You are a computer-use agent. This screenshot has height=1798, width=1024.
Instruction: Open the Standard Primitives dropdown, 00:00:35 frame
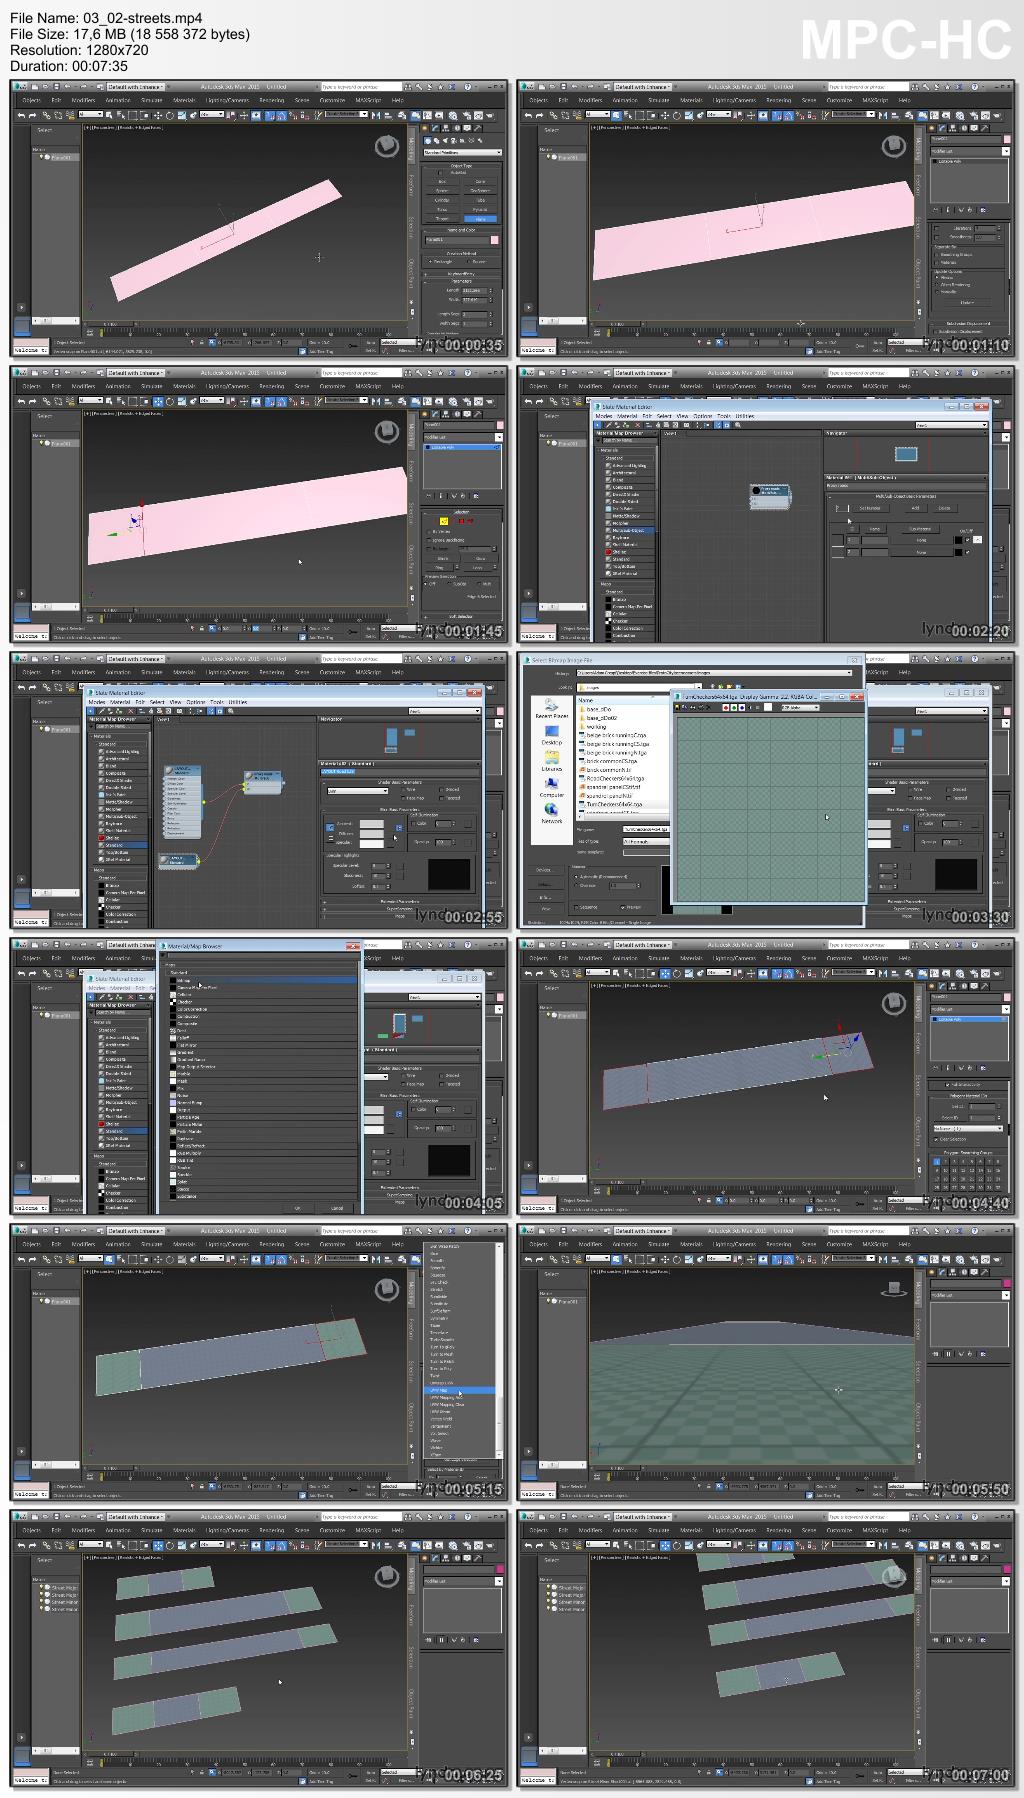tap(462, 152)
